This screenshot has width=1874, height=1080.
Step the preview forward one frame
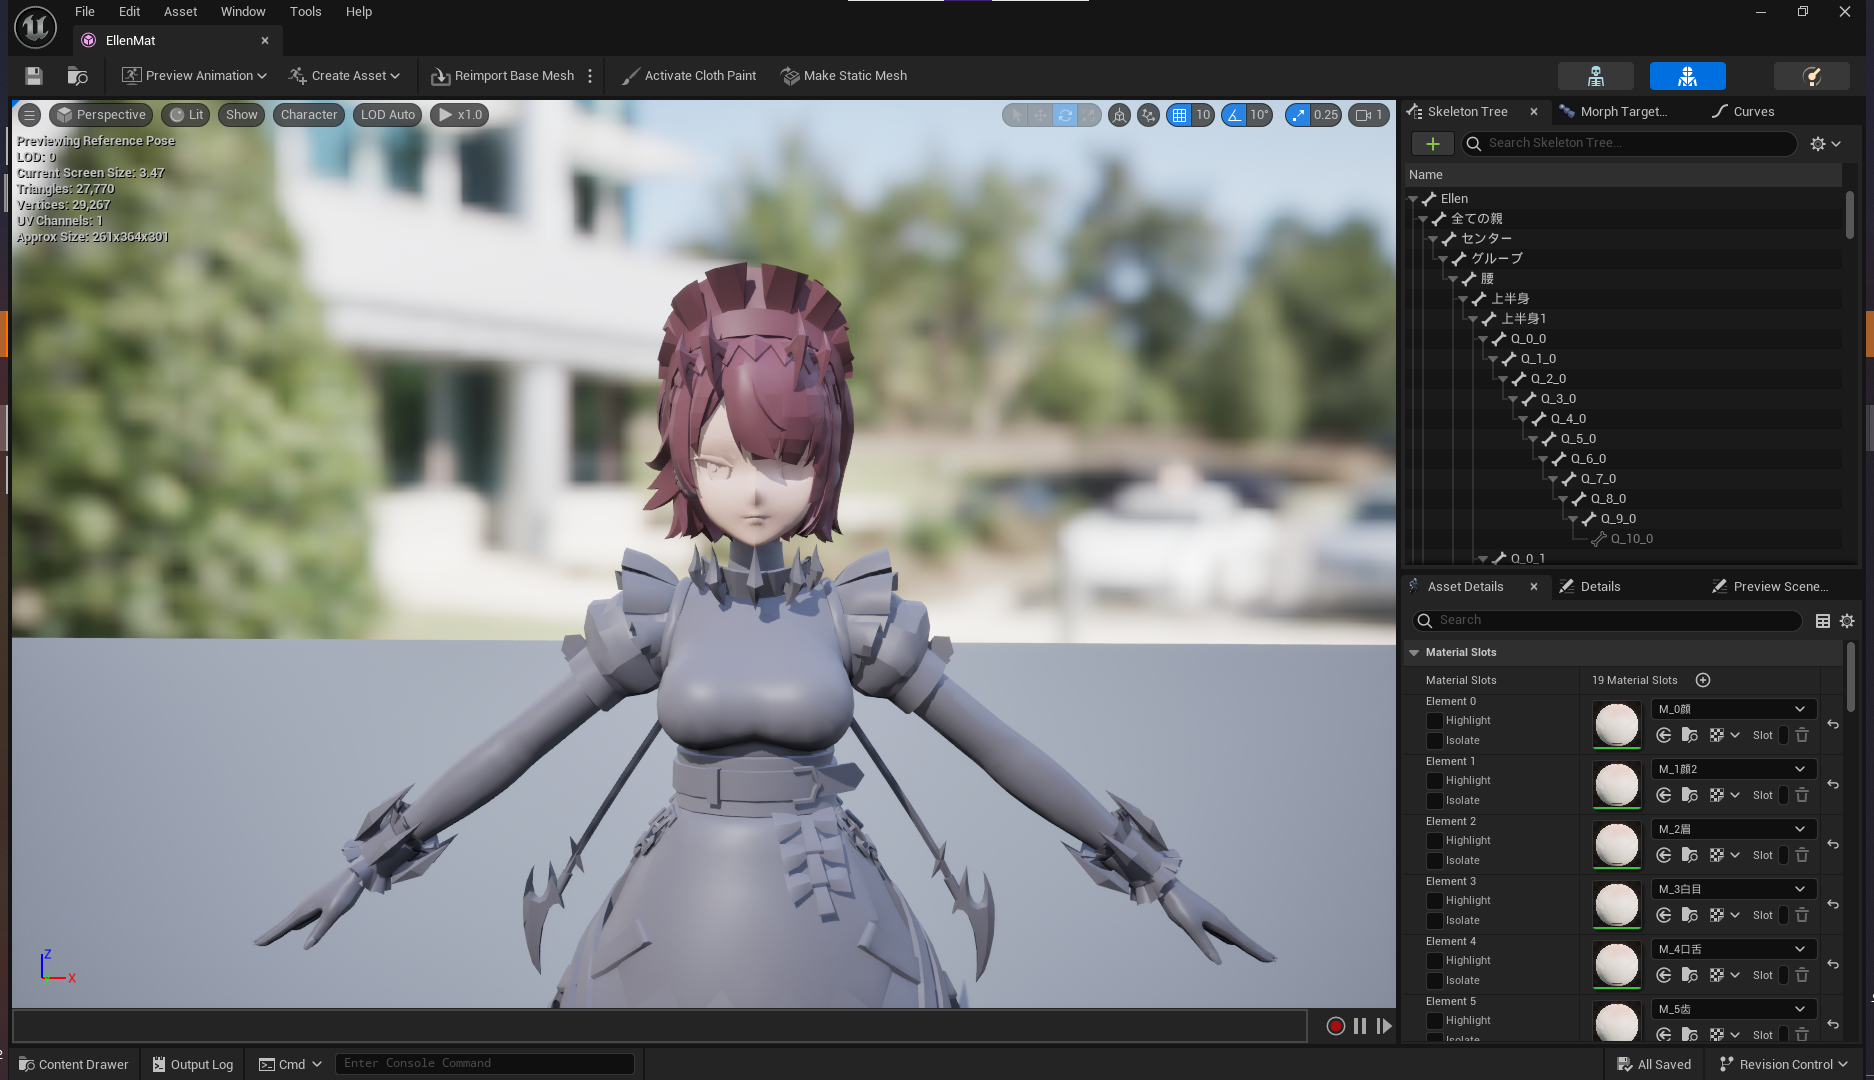[x=1384, y=1026]
